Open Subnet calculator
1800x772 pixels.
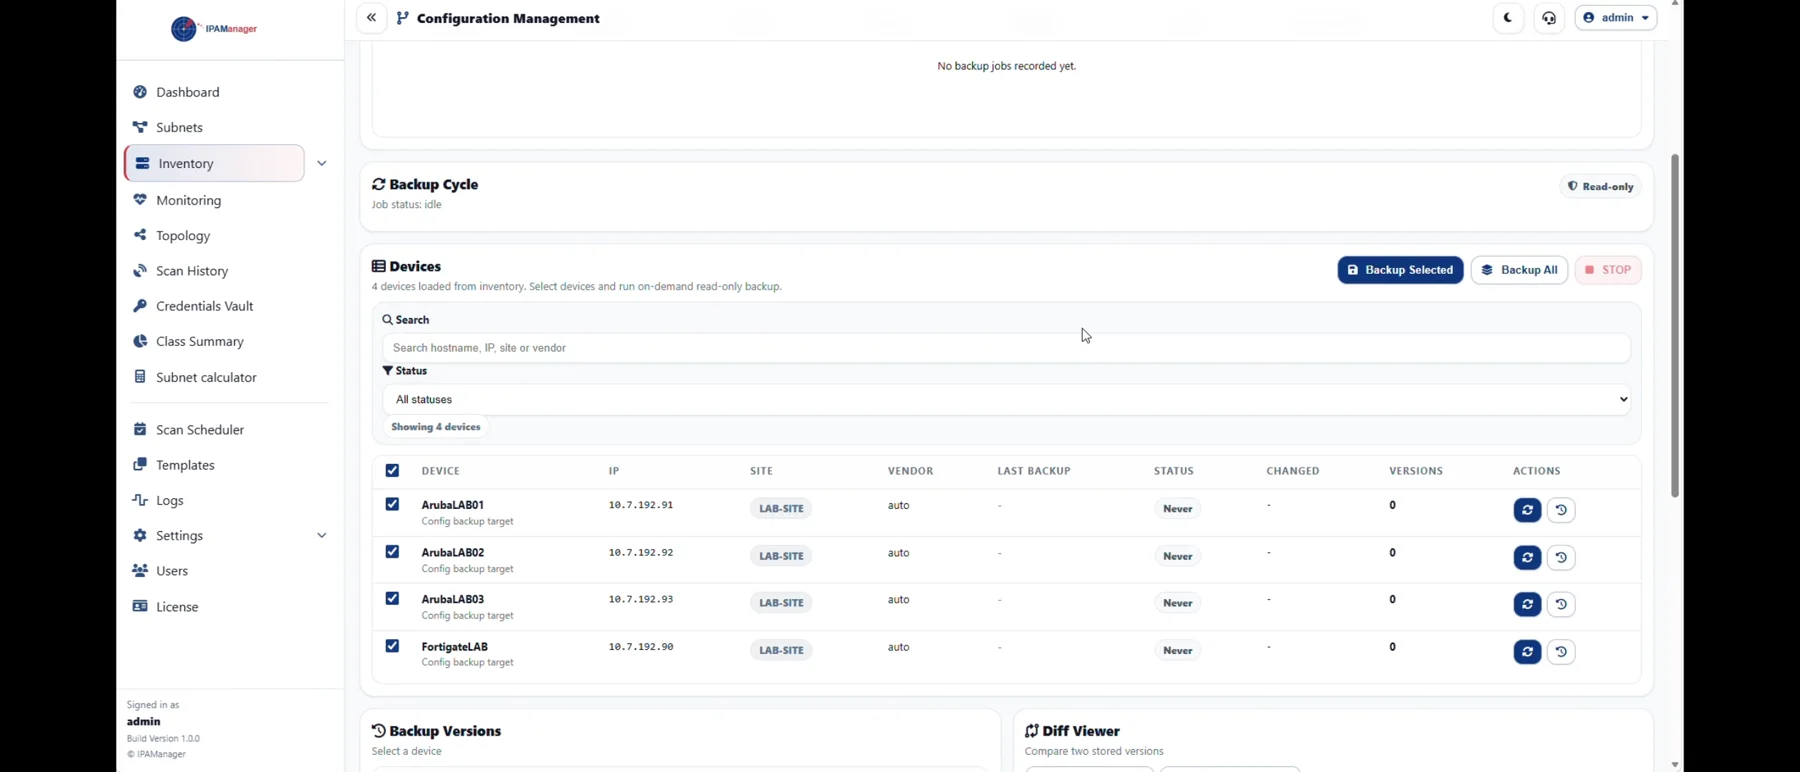pos(206,377)
